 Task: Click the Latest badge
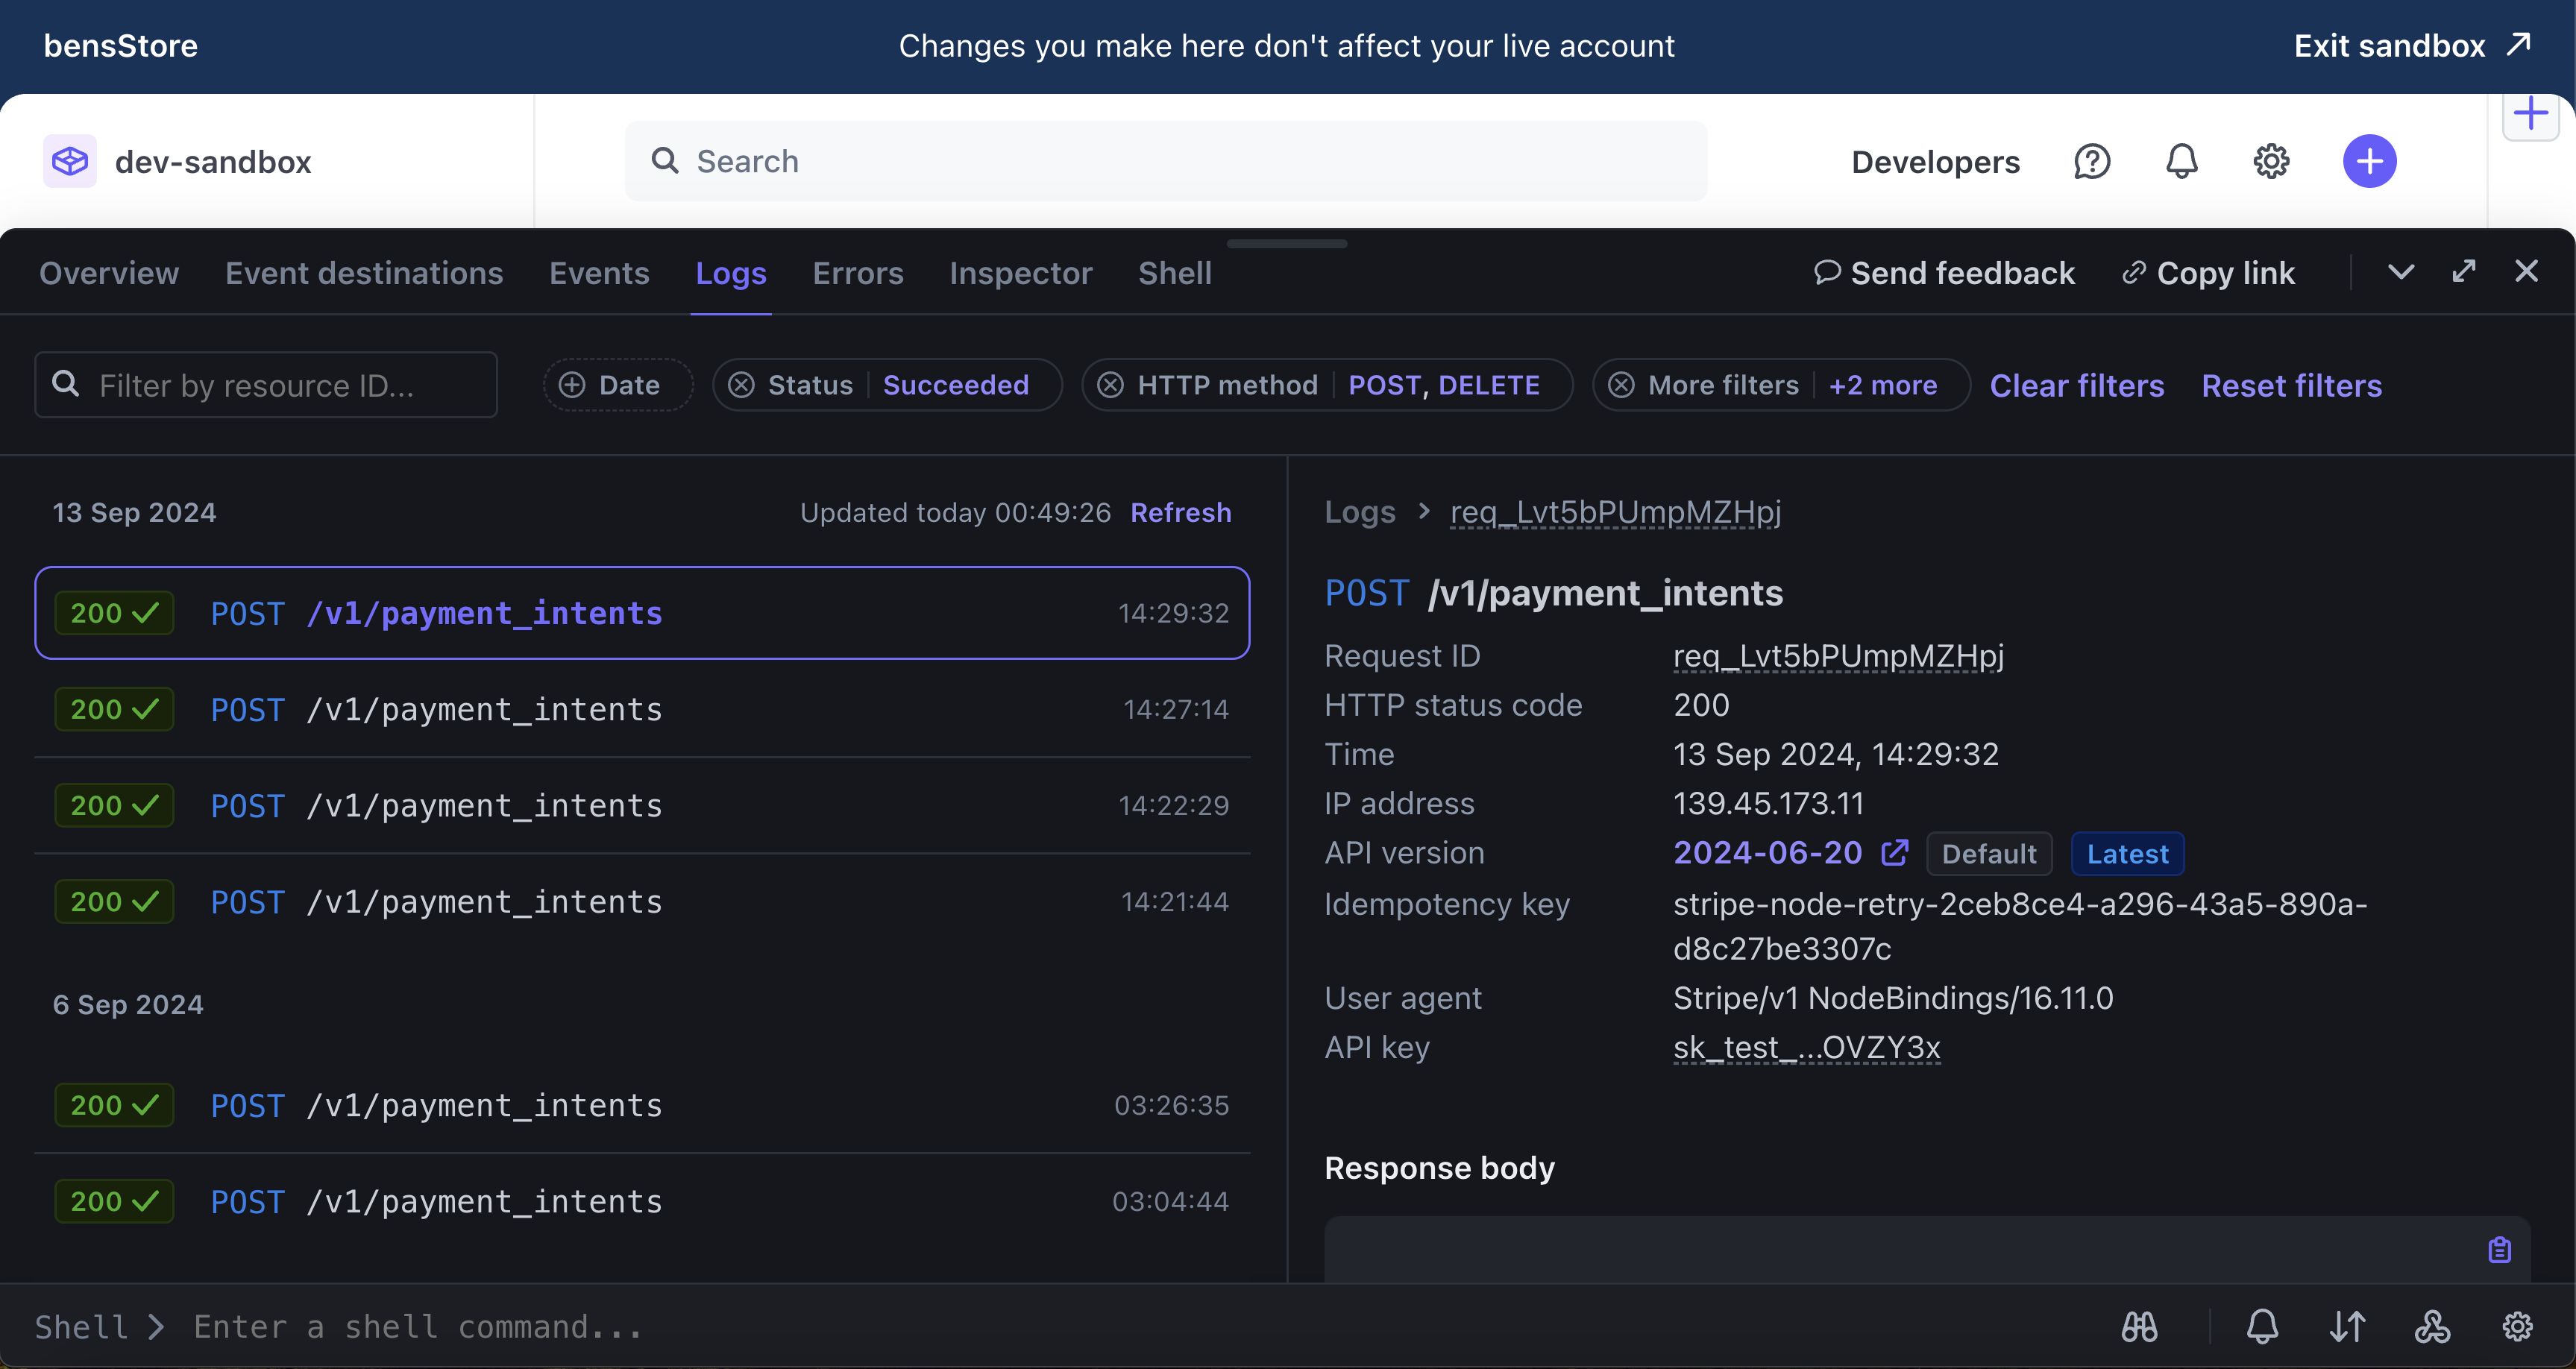point(2127,854)
